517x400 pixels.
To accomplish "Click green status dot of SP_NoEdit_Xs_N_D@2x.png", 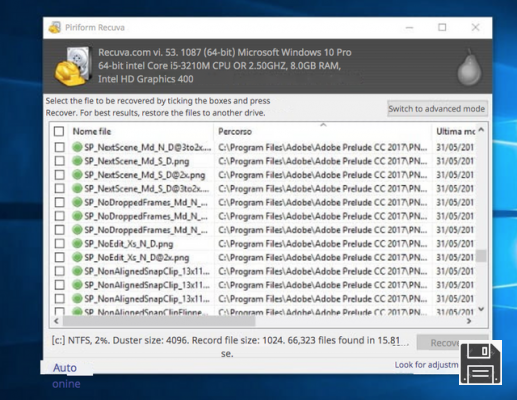I will pyautogui.click(x=77, y=257).
